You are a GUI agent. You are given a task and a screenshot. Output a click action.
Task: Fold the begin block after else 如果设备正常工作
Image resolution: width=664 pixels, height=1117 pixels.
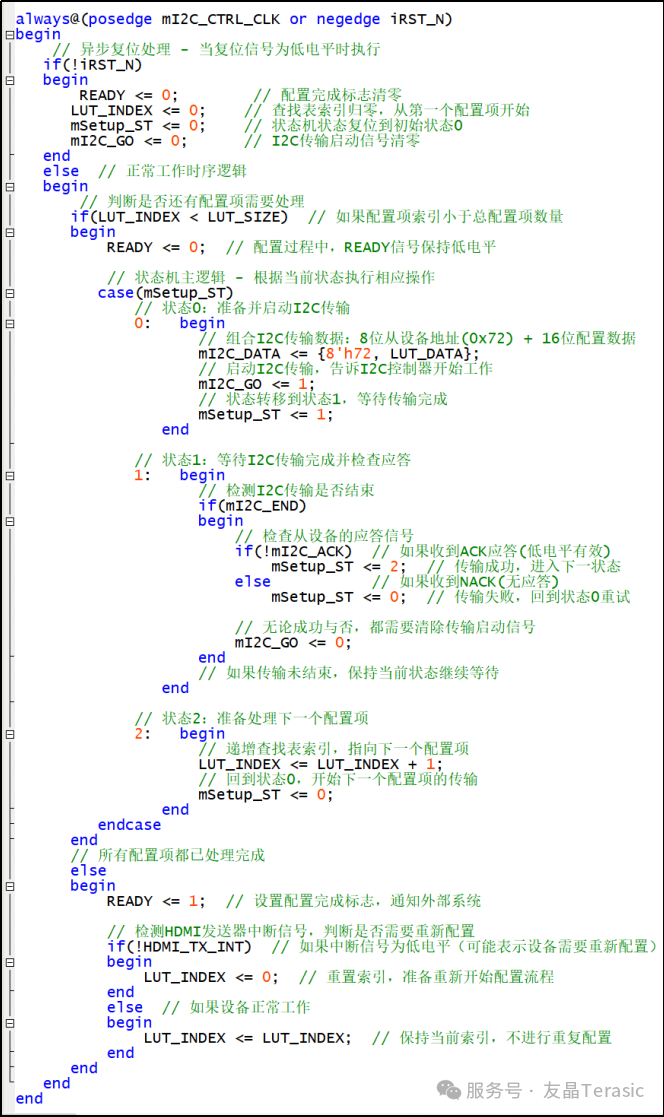pyautogui.click(x=10, y=1023)
